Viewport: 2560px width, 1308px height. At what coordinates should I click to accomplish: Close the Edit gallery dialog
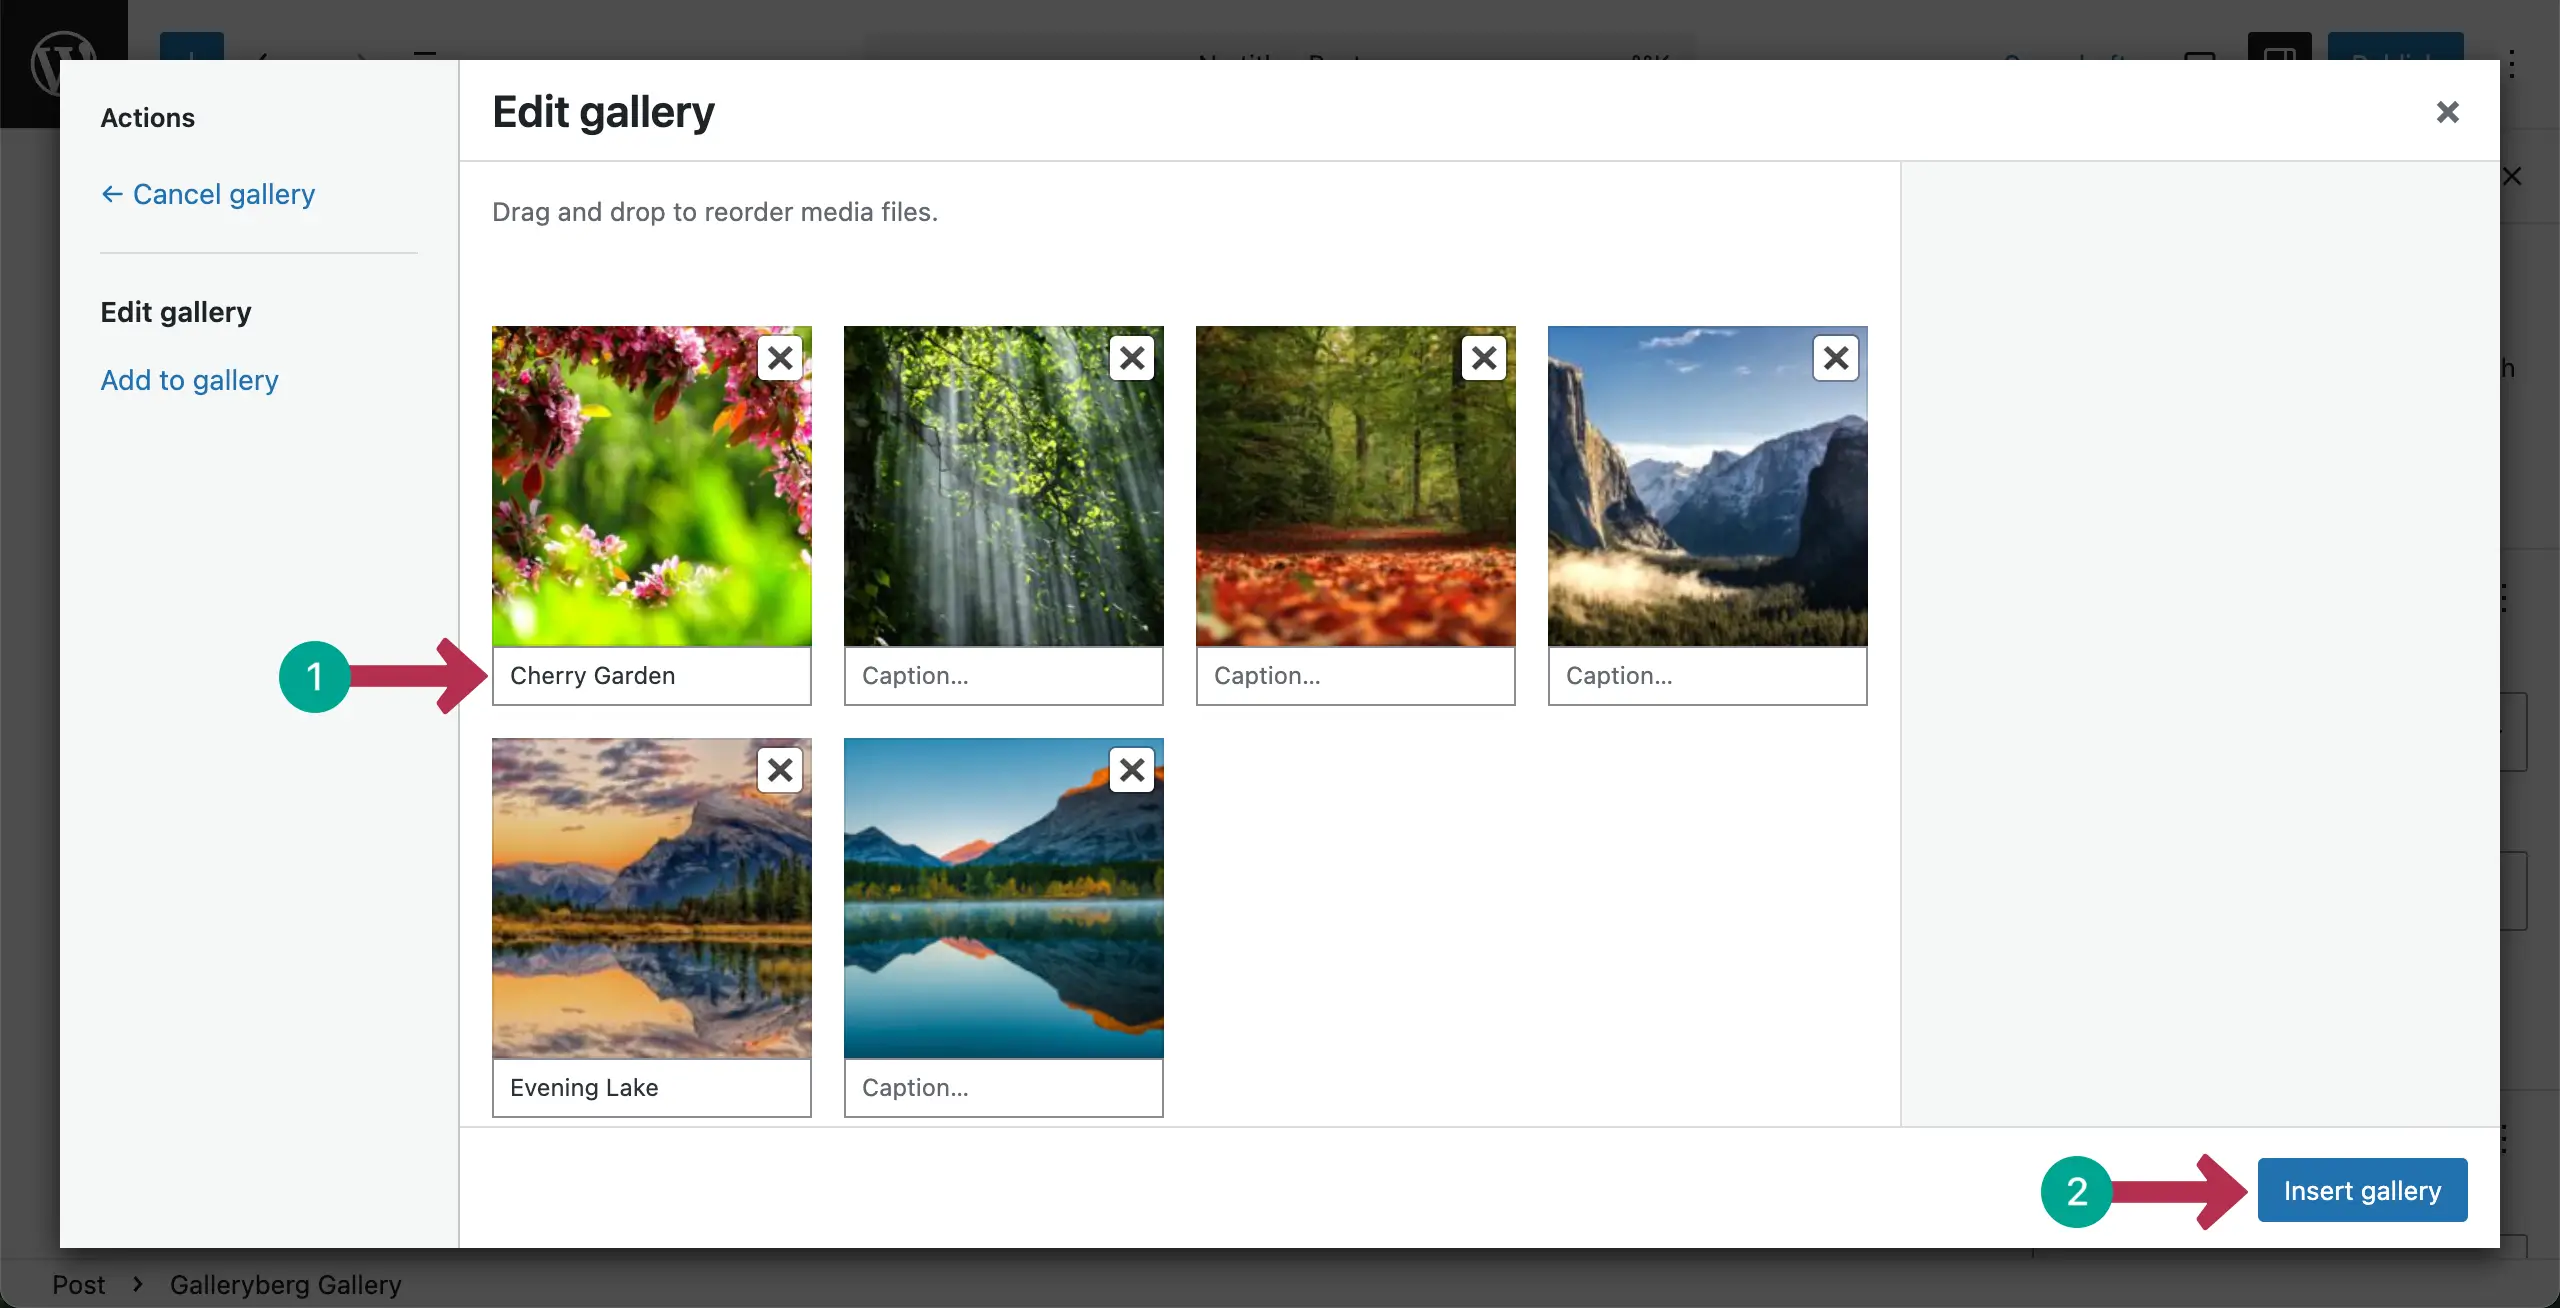point(2447,112)
